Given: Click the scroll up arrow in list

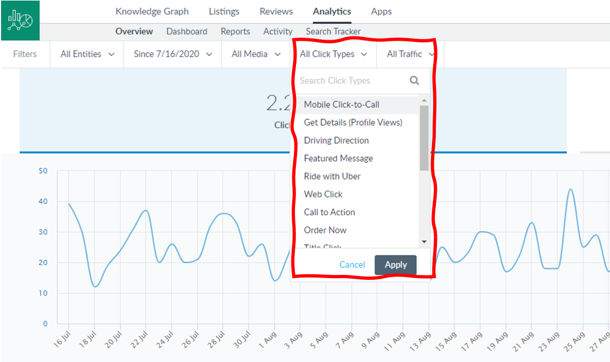Looking at the screenshot, I should coord(424,100).
